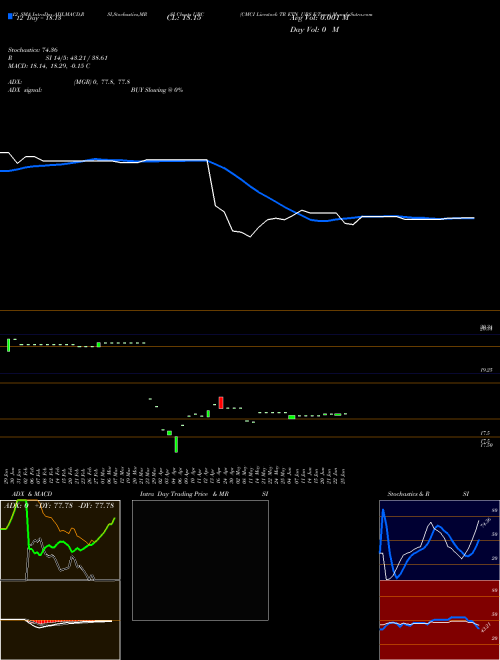This screenshot has height=660, width=500.
Task: Click the 19.25 price axis label
Action: pos(486,370)
